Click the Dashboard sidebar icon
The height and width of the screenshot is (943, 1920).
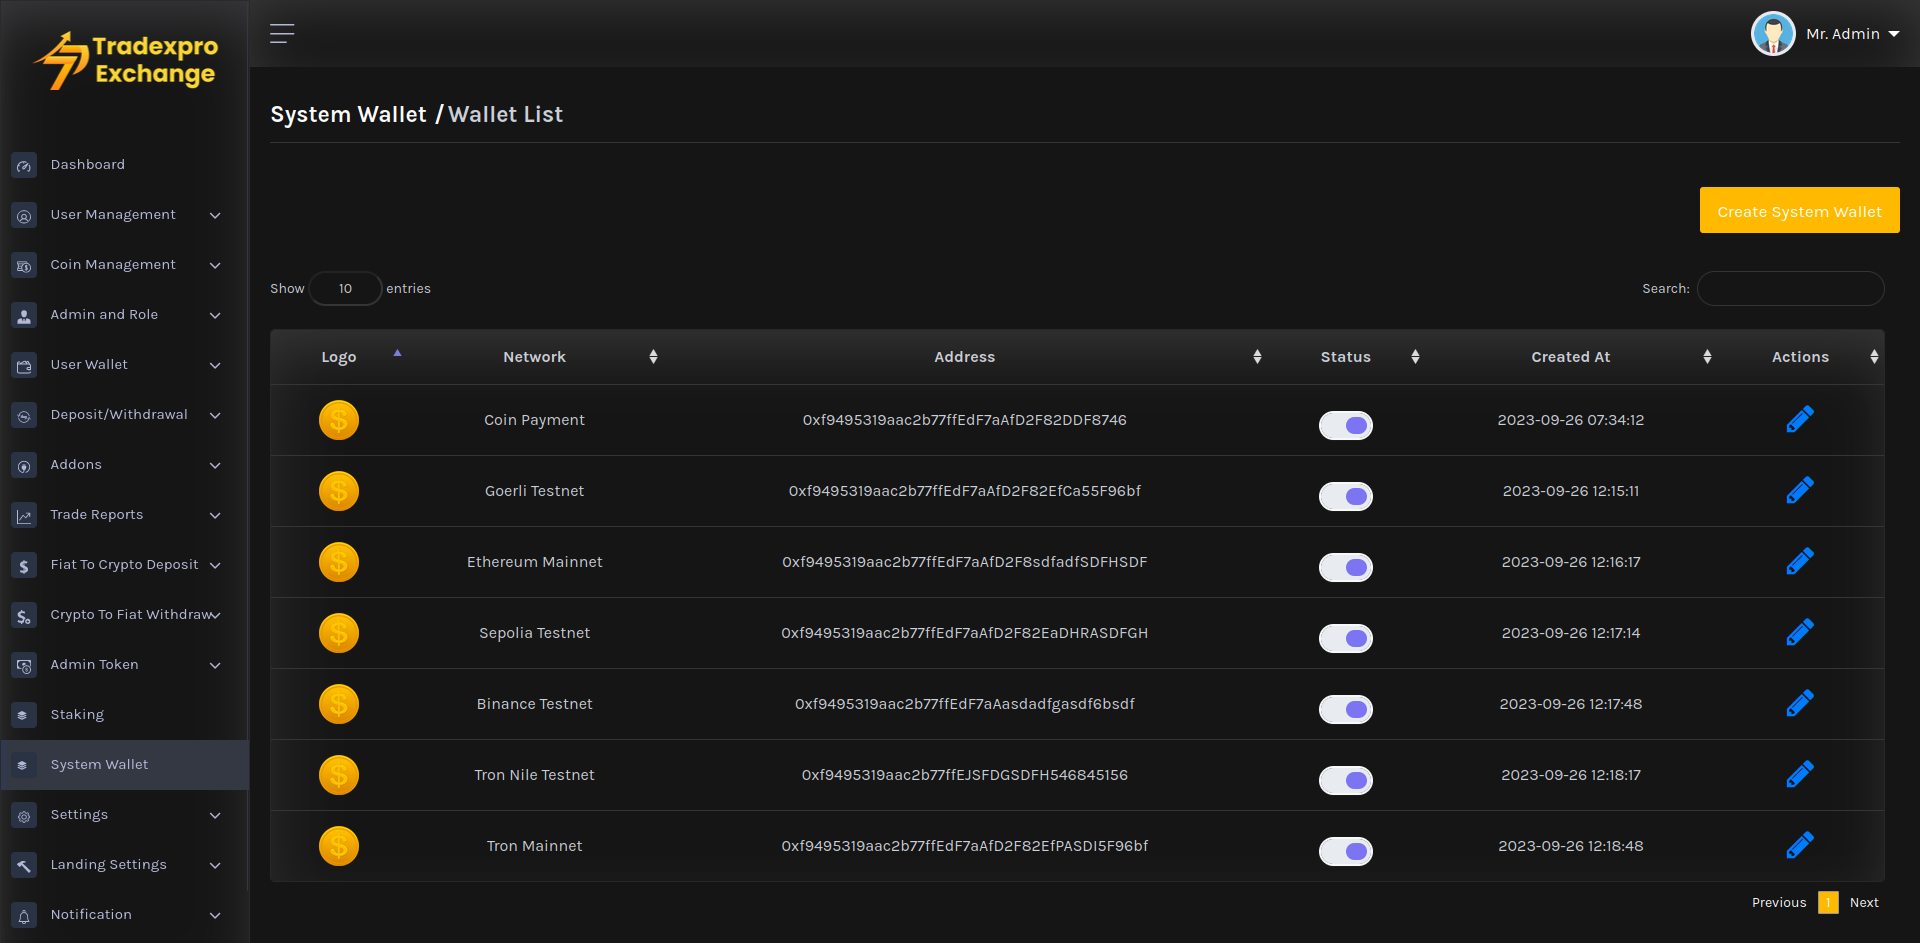point(24,165)
